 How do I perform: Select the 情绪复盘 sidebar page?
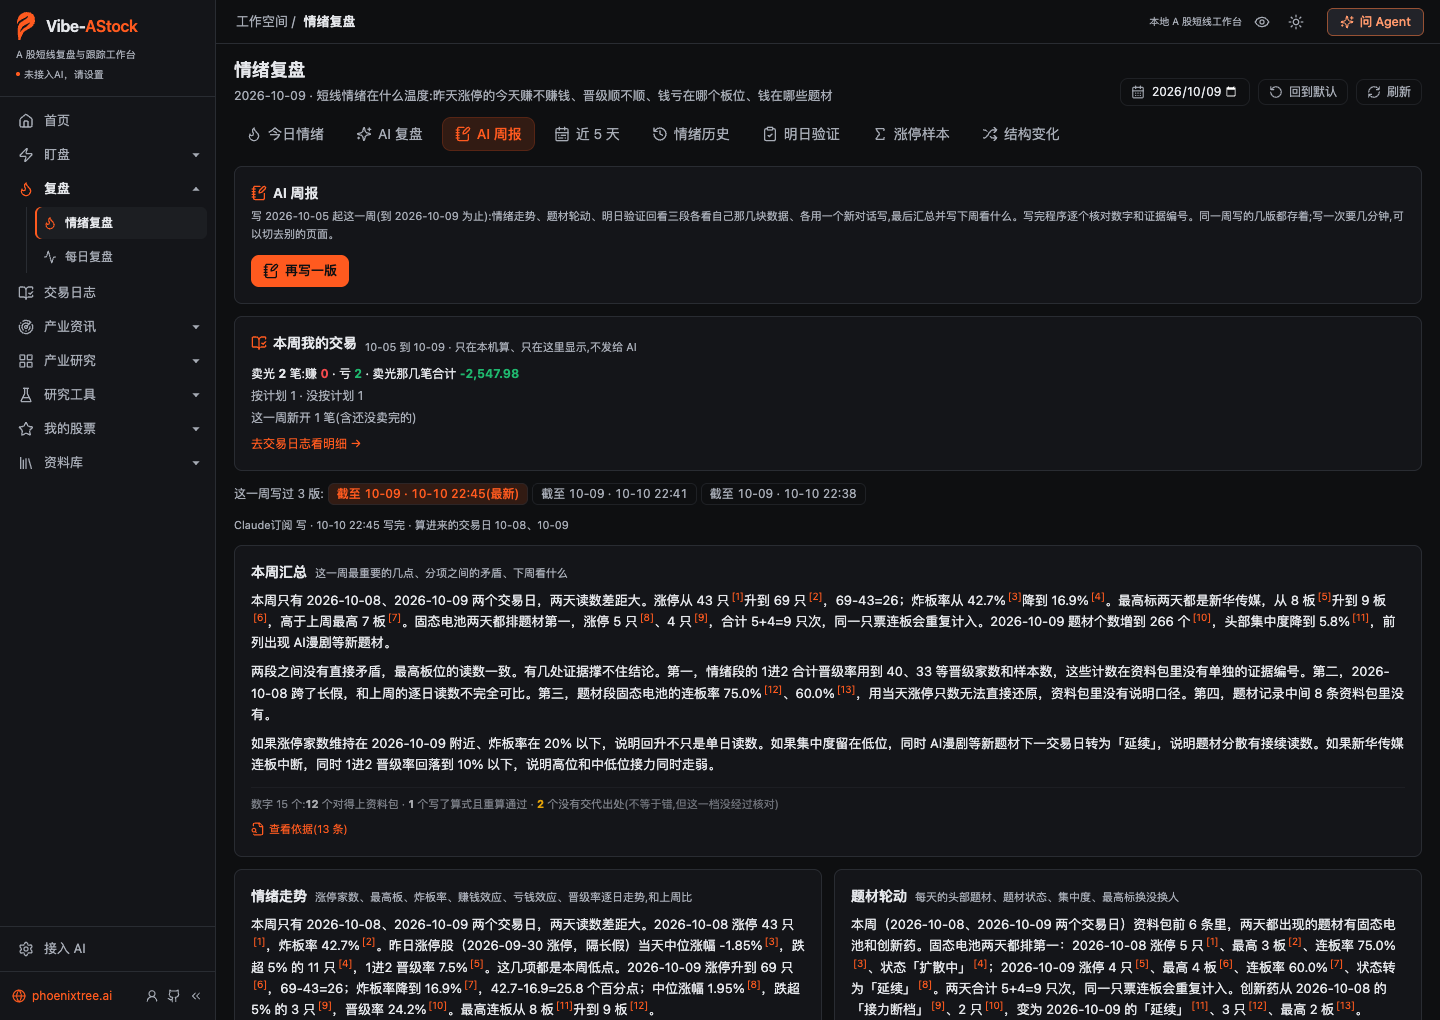(121, 223)
